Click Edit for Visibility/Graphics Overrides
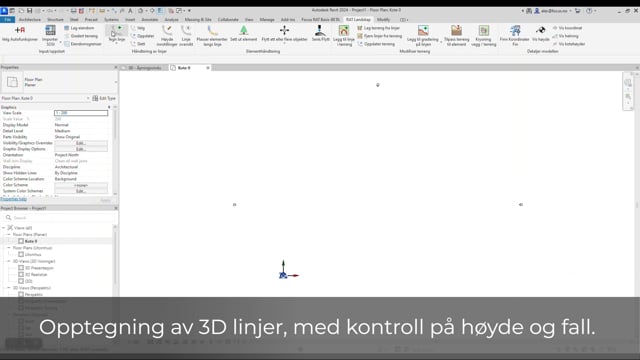 81,143
